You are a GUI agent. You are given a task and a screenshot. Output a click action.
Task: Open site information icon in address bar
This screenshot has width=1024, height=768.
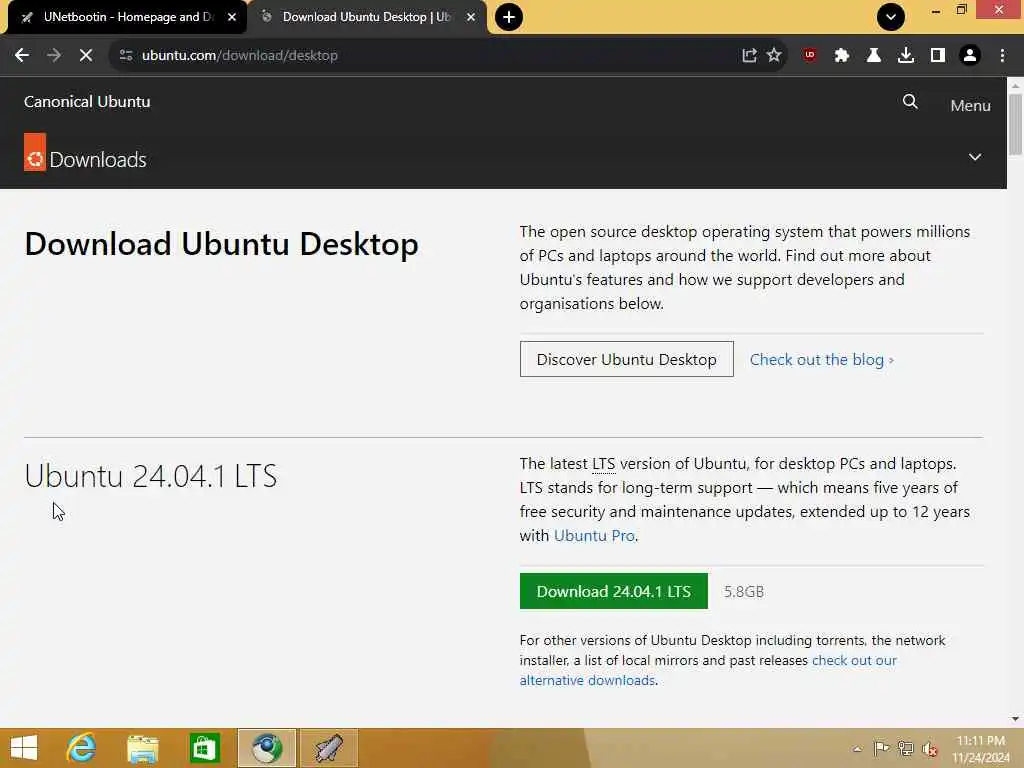[126, 56]
